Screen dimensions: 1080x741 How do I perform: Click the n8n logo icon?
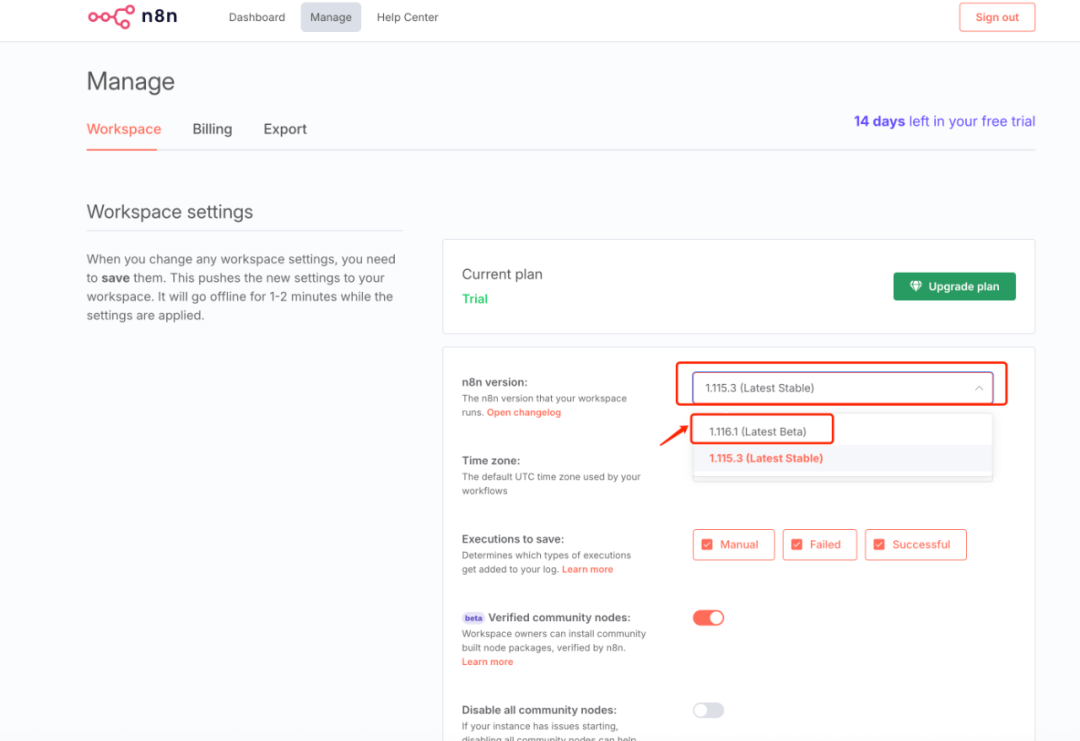[110, 17]
